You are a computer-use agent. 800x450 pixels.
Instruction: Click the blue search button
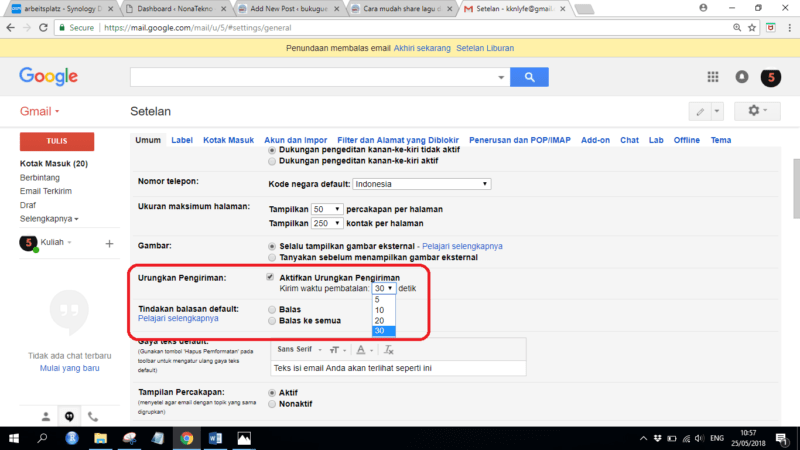click(529, 77)
